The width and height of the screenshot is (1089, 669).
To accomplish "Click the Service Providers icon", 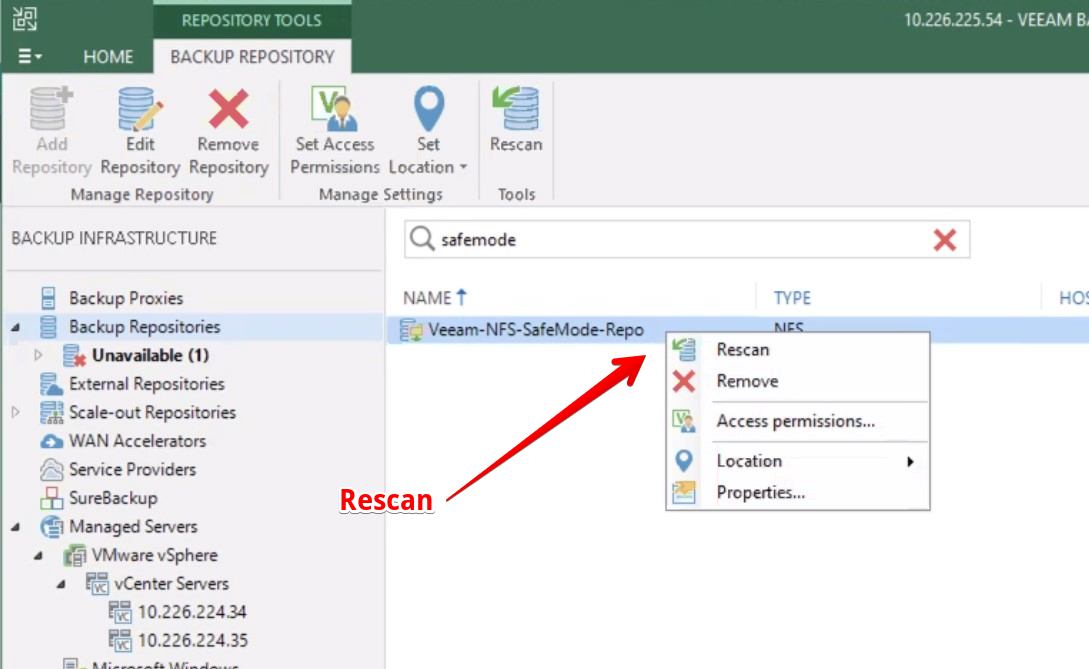I will 51,470.
